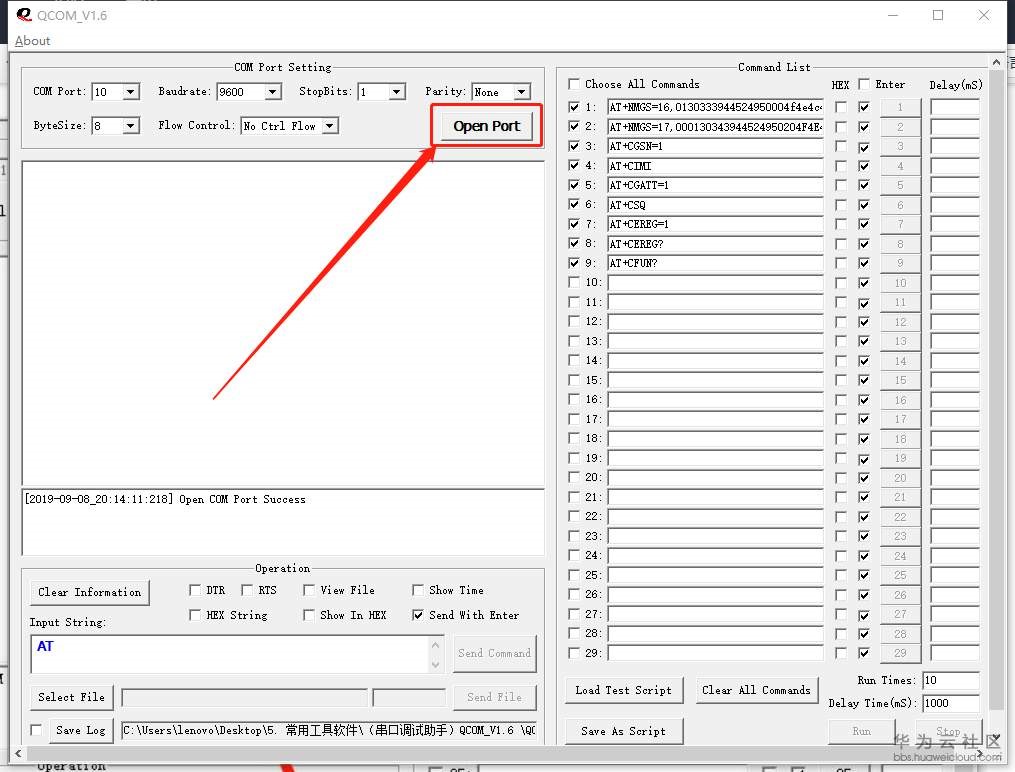Expand the Flow Control dropdown

click(x=330, y=126)
